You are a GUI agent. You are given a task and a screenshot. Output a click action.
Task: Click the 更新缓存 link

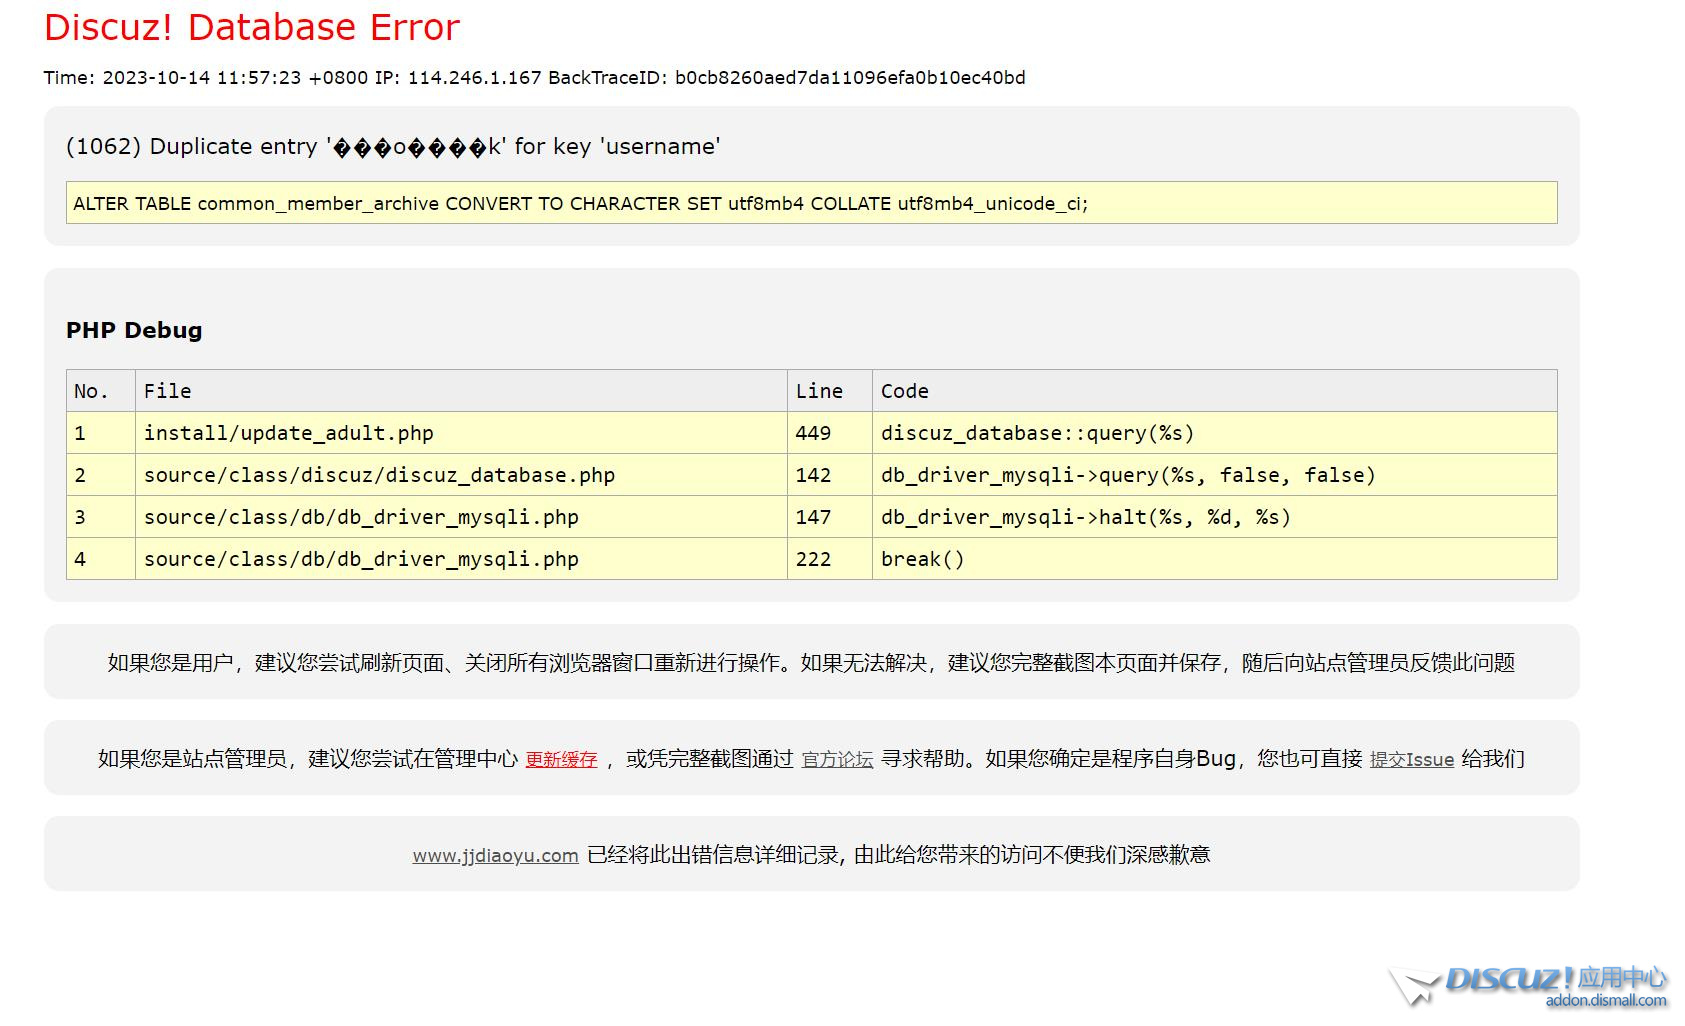[x=561, y=759]
